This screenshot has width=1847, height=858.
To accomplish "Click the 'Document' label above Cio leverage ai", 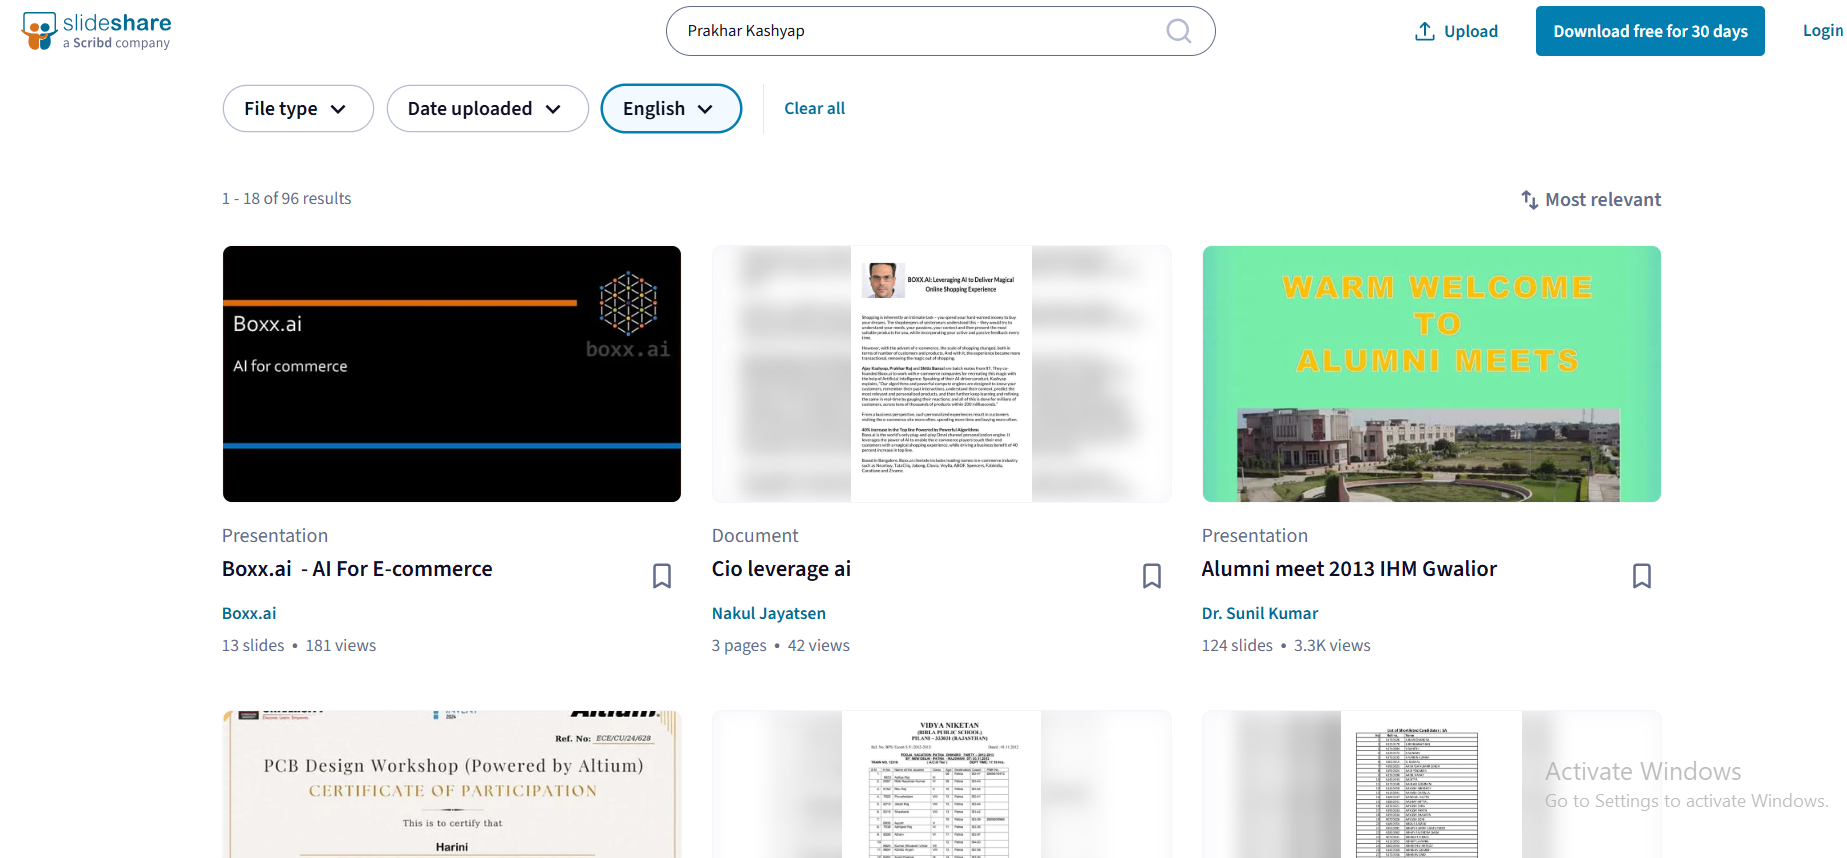I will pos(755,536).
